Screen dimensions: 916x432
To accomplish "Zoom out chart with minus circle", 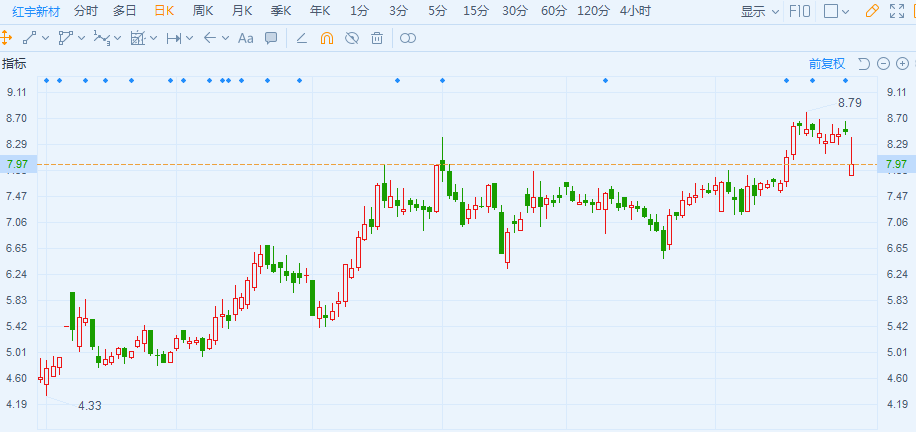I will [885, 64].
